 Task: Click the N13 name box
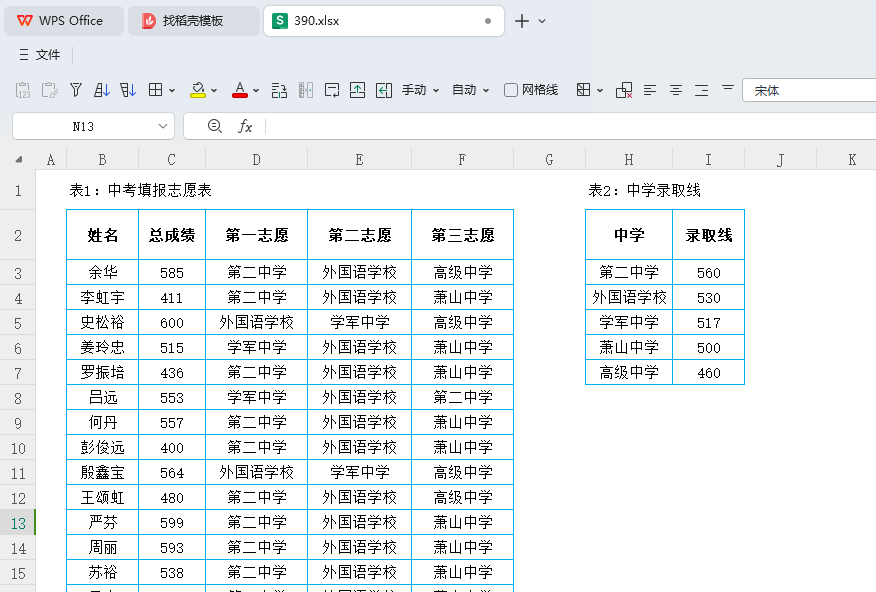(83, 126)
